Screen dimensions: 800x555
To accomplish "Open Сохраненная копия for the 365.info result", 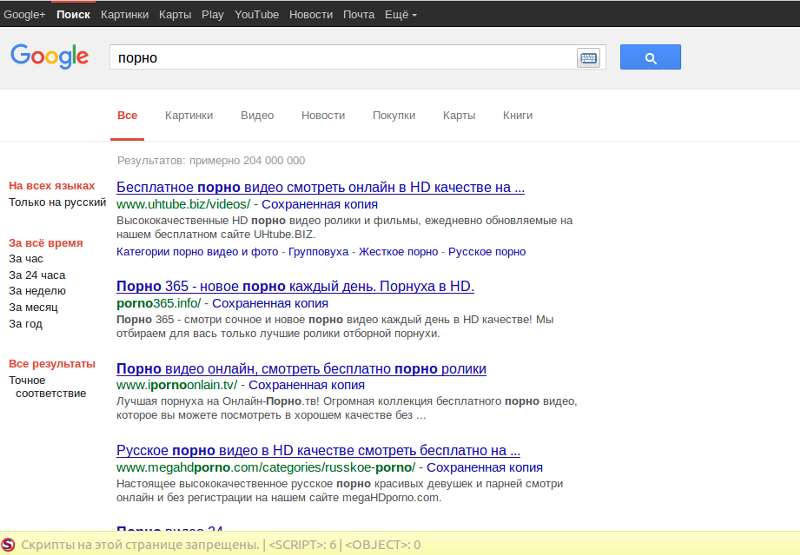I will [270, 304].
